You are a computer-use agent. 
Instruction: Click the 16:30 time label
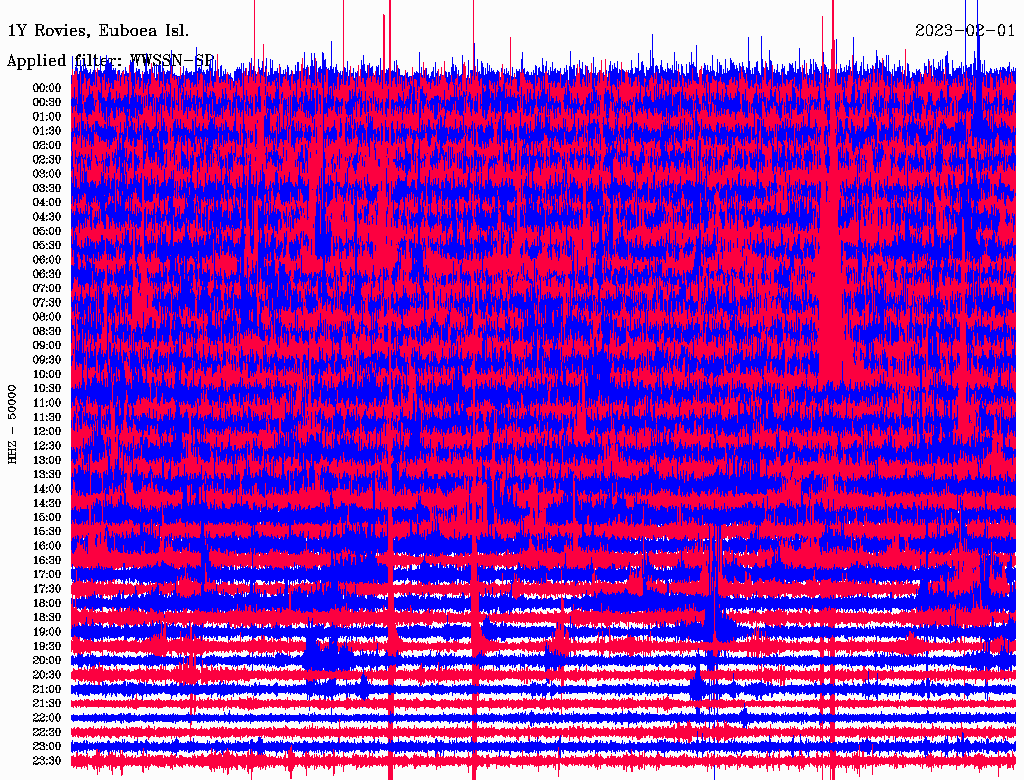(47, 561)
